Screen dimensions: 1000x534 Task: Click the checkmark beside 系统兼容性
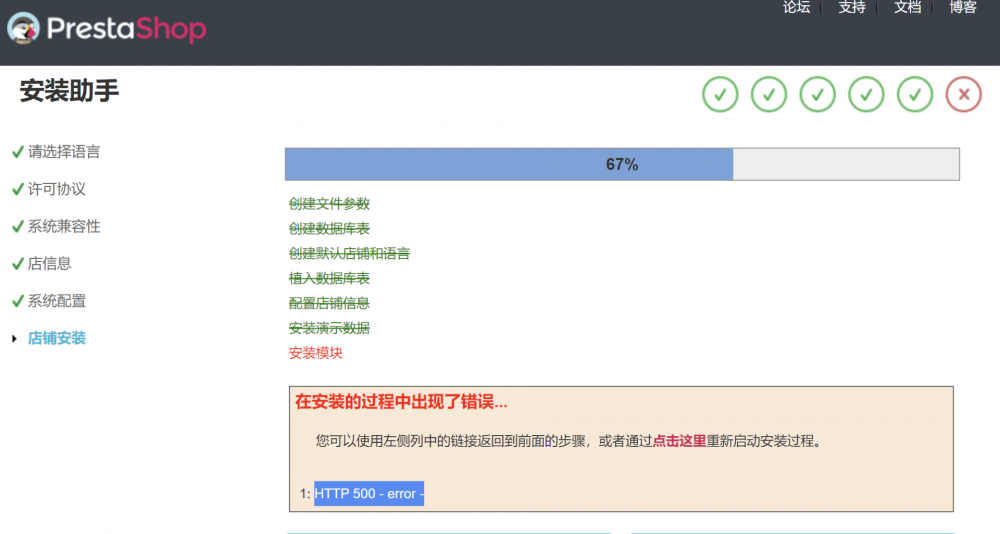[18, 226]
